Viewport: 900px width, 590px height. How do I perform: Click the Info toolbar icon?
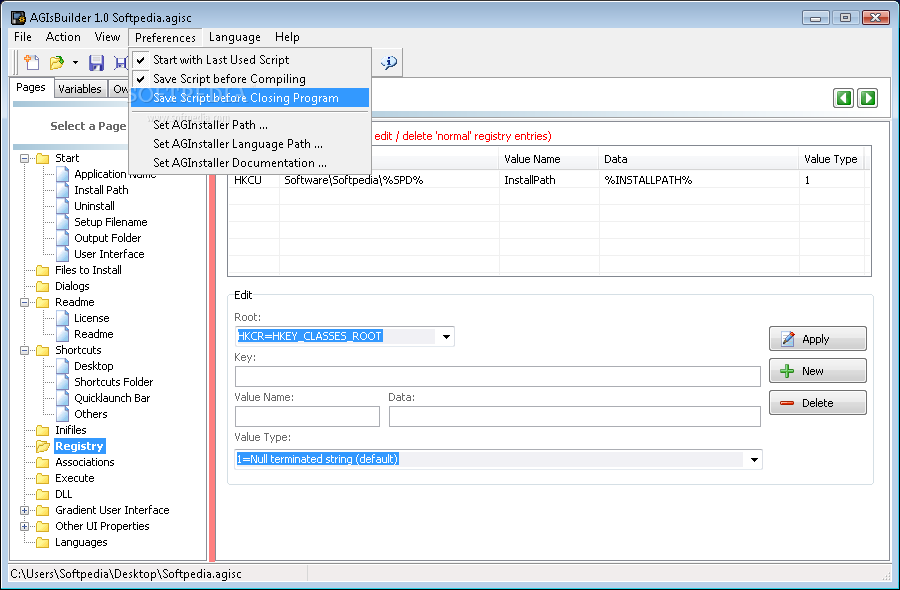(389, 62)
